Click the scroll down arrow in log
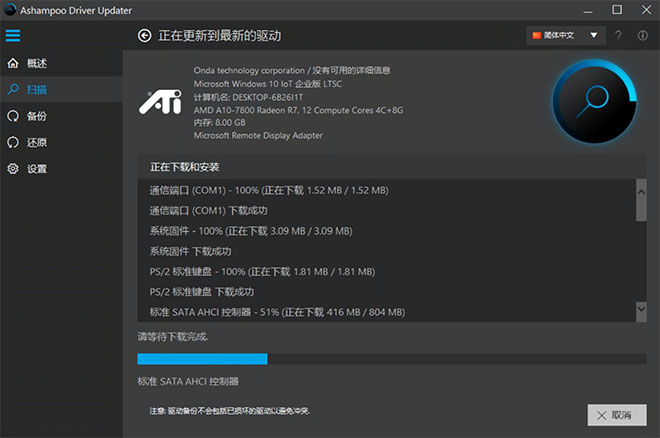The width and height of the screenshot is (660, 438). (641, 308)
